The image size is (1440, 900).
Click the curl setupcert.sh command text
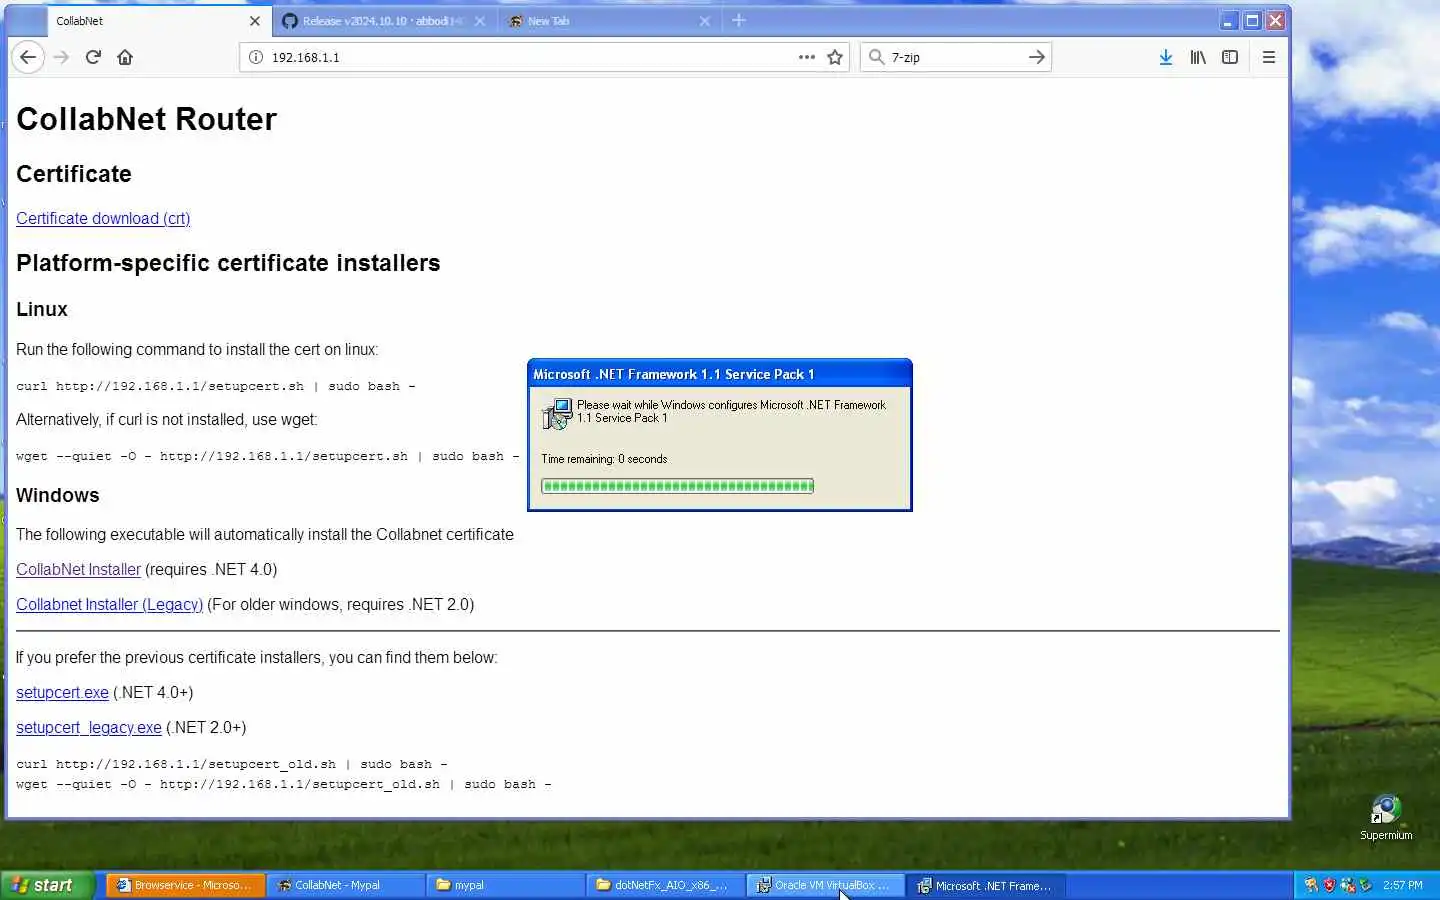tap(216, 386)
